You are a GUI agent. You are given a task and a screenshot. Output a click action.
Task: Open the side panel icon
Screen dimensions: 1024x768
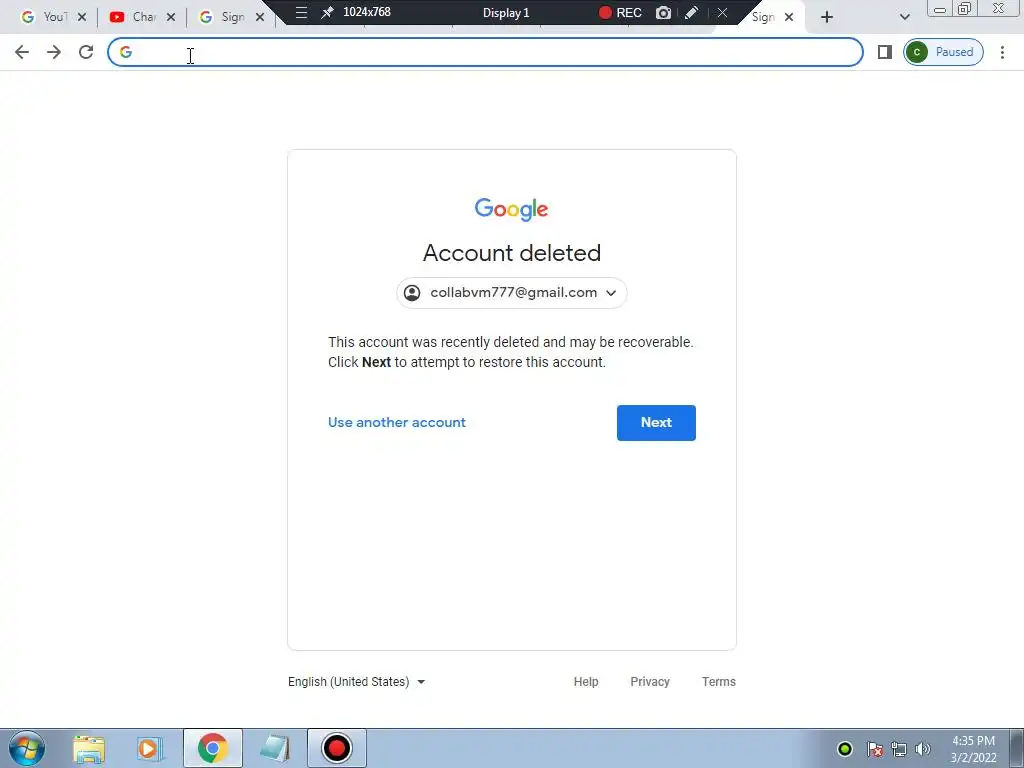[885, 52]
